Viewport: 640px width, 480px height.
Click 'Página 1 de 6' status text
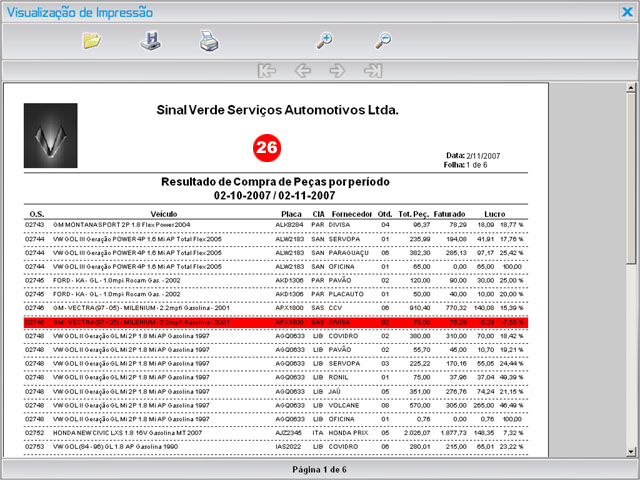[320, 470]
